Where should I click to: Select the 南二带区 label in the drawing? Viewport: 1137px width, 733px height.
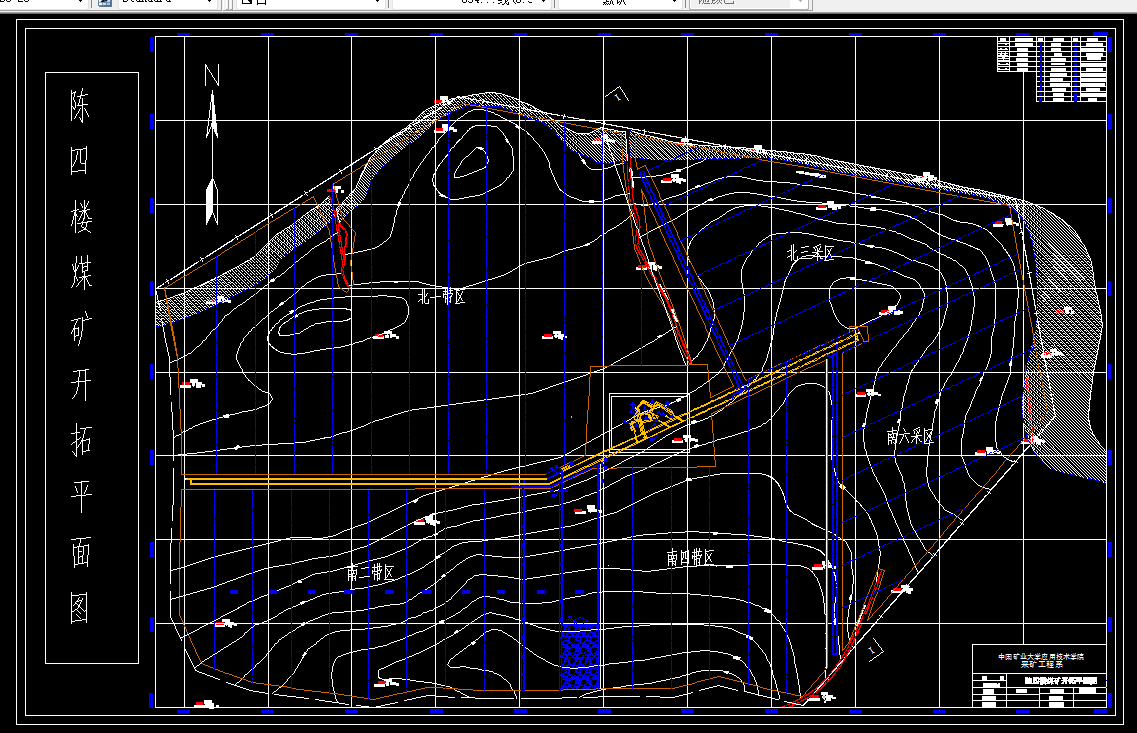(x=371, y=573)
